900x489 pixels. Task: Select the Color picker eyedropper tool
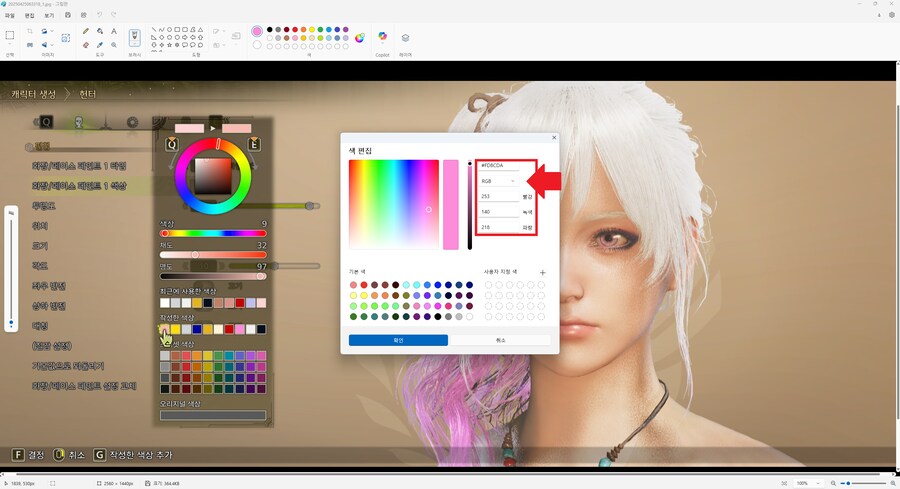click(x=100, y=45)
